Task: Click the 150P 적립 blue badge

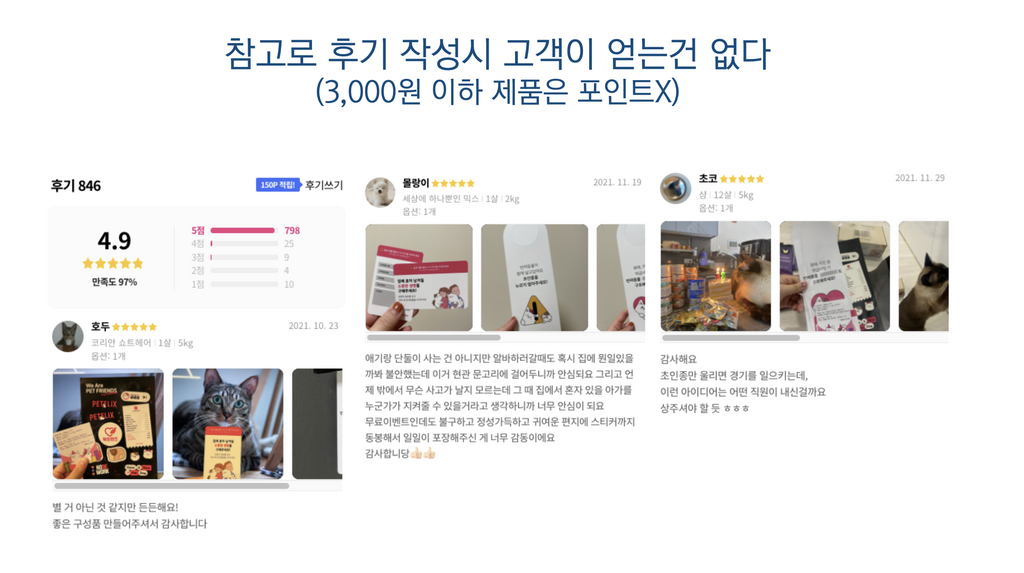Action: click(278, 185)
